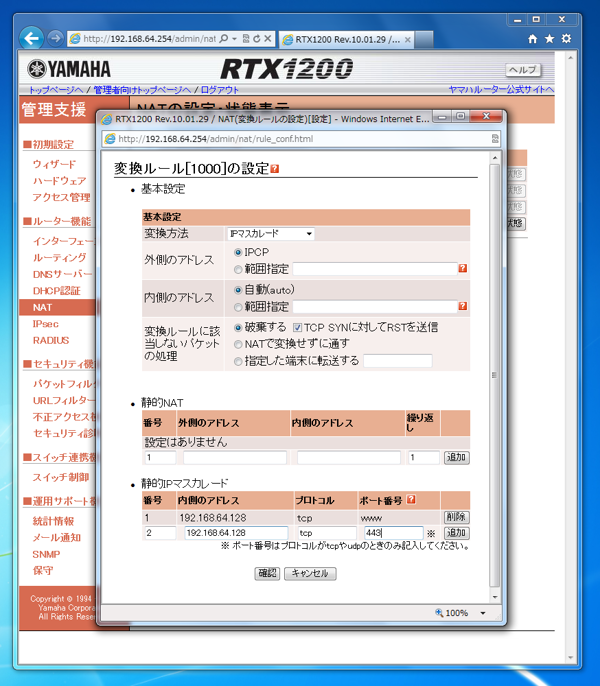Open スイッチ制御 in sidebar

point(61,477)
